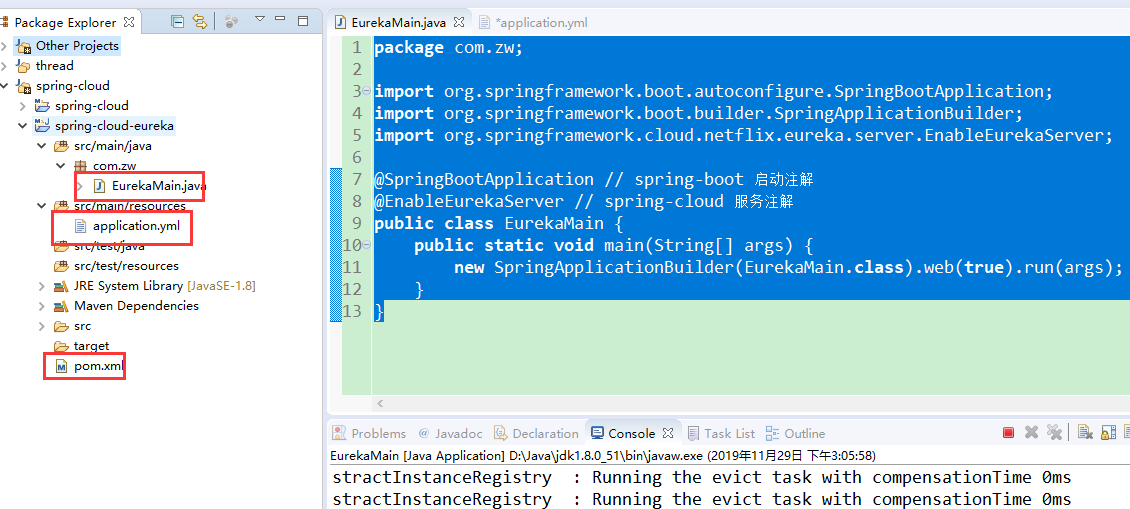This screenshot has width=1130, height=509.
Task: Click the pom.xml Maven file icon
Action: point(61,367)
